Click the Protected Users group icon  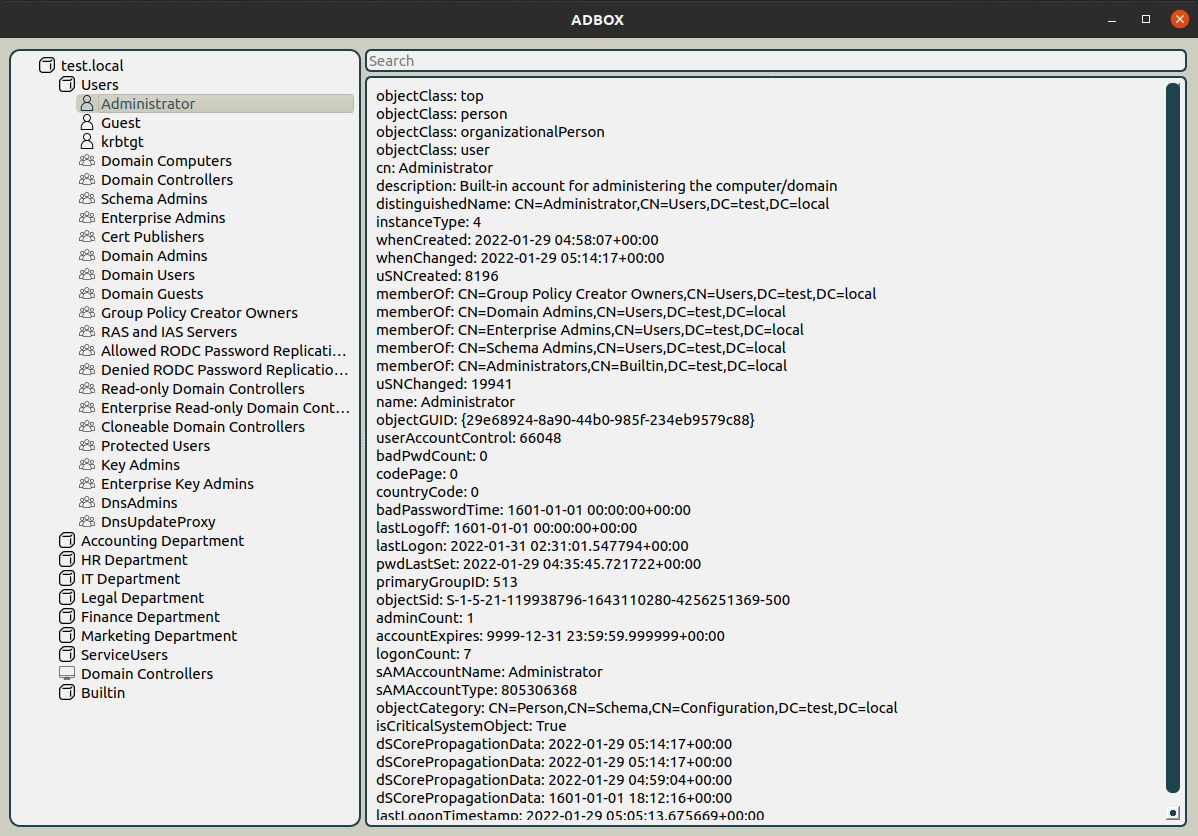click(x=87, y=446)
